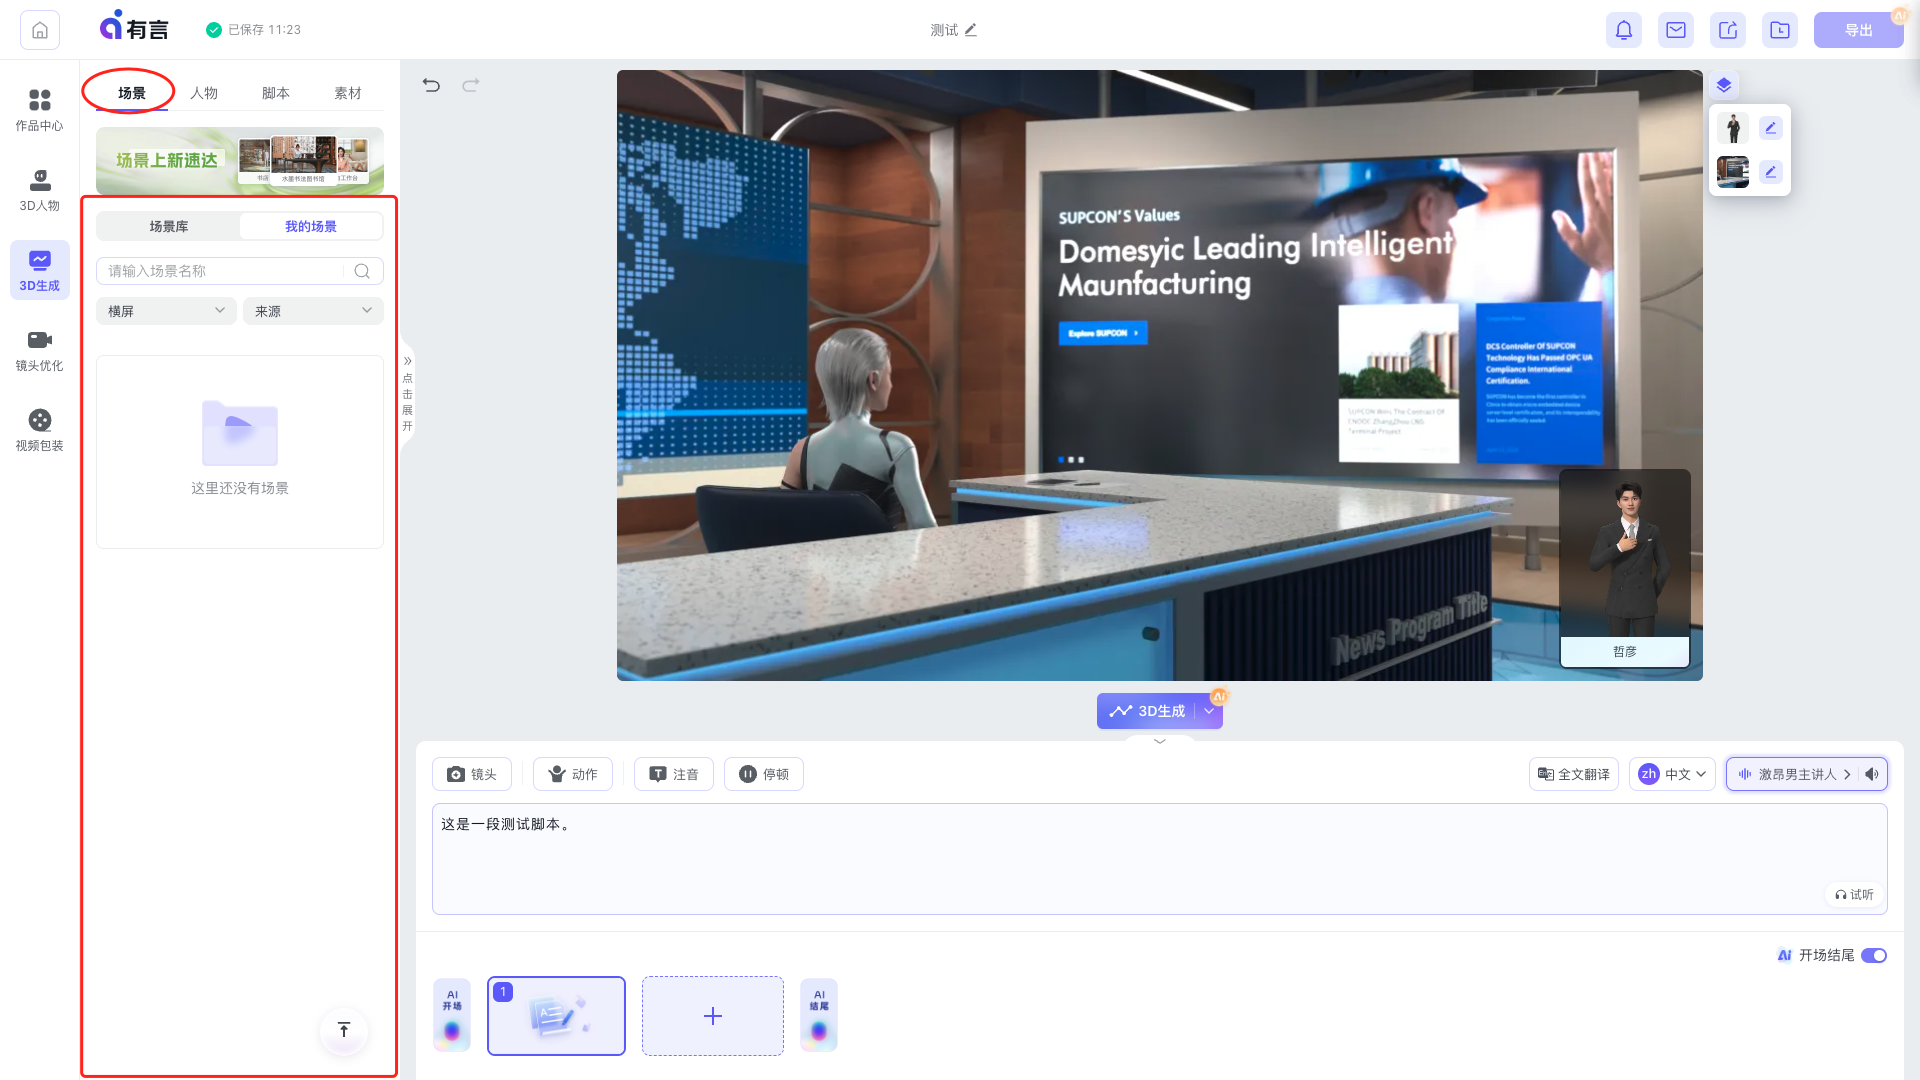Click the 3D生成 generate button
This screenshot has width=1920, height=1080.
1147,711
